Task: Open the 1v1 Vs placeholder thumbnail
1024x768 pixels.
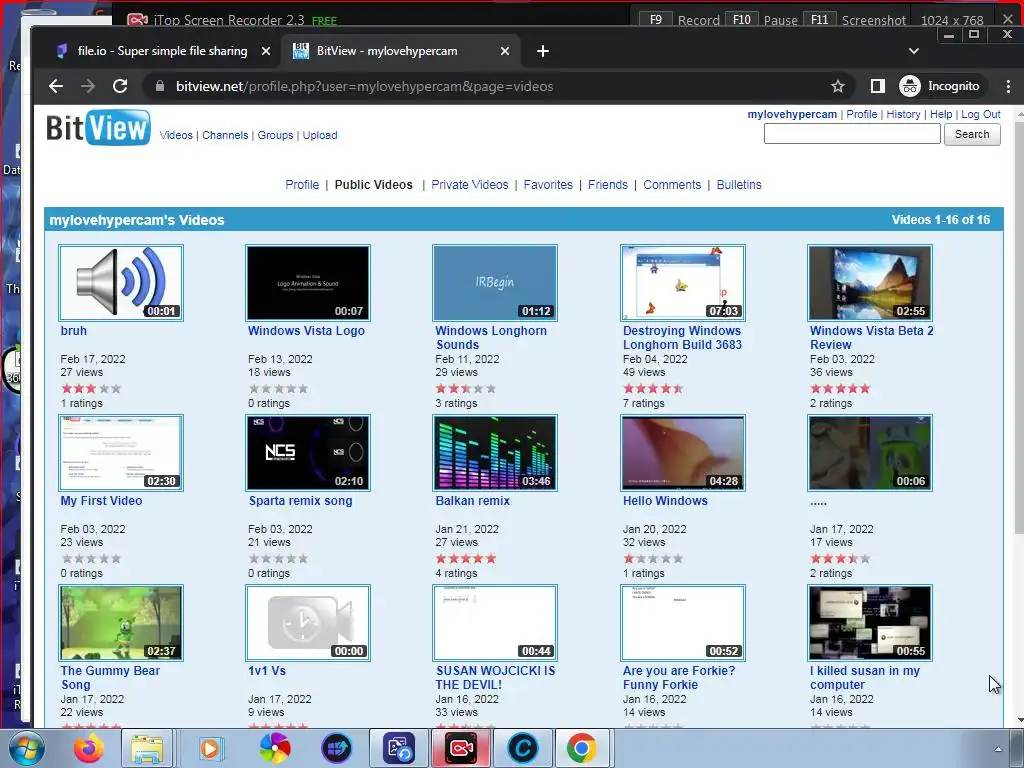Action: tap(308, 623)
